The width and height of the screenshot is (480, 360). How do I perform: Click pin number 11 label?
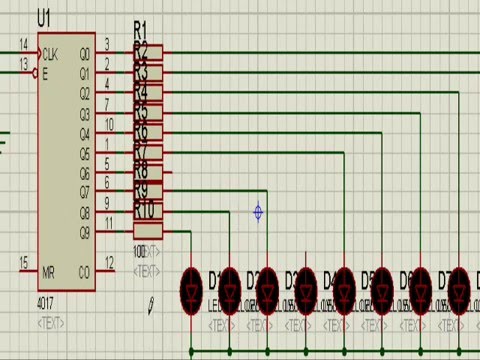109,223
